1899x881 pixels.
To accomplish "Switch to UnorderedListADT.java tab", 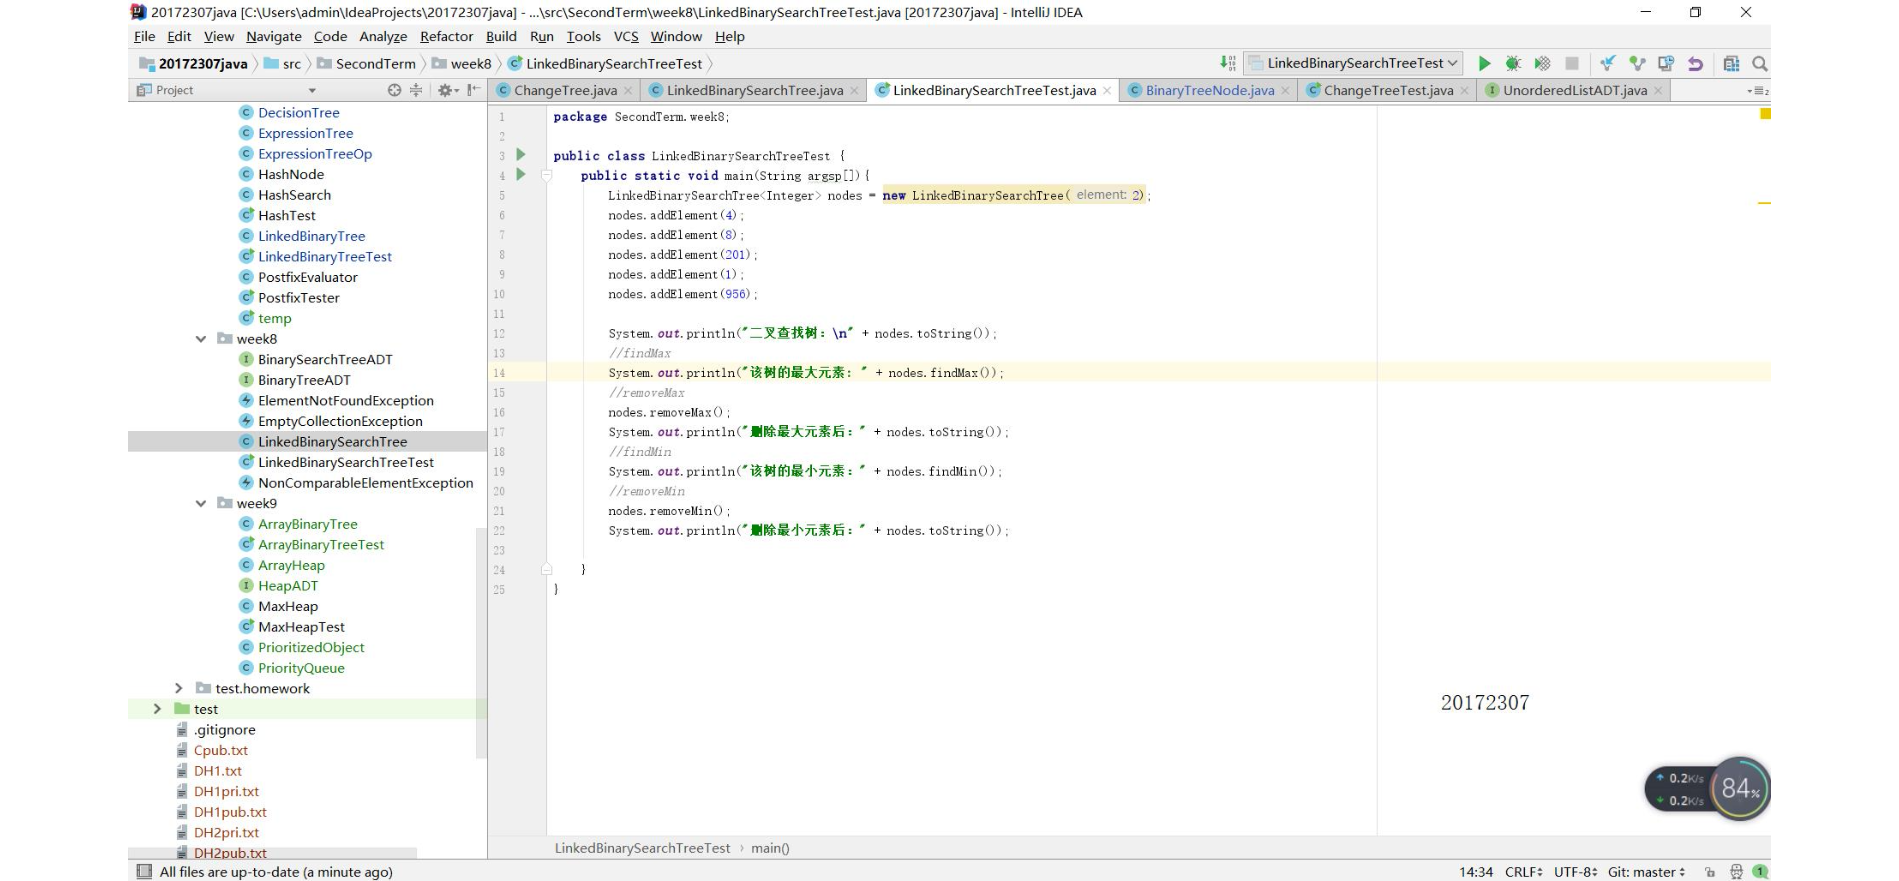I will click(x=1574, y=91).
